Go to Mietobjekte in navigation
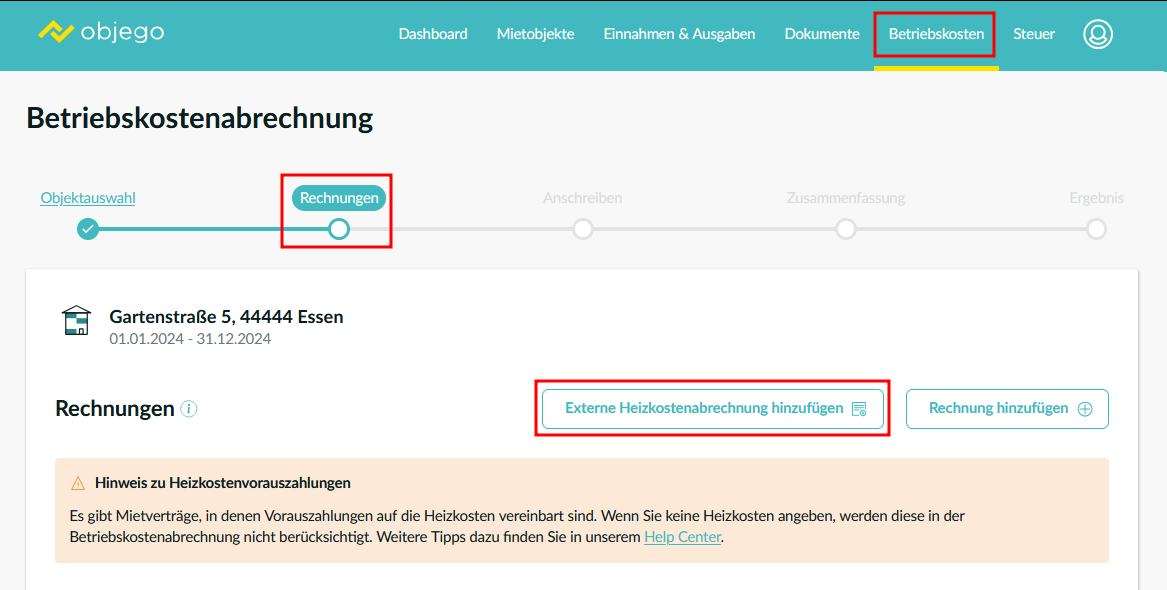 (x=536, y=34)
